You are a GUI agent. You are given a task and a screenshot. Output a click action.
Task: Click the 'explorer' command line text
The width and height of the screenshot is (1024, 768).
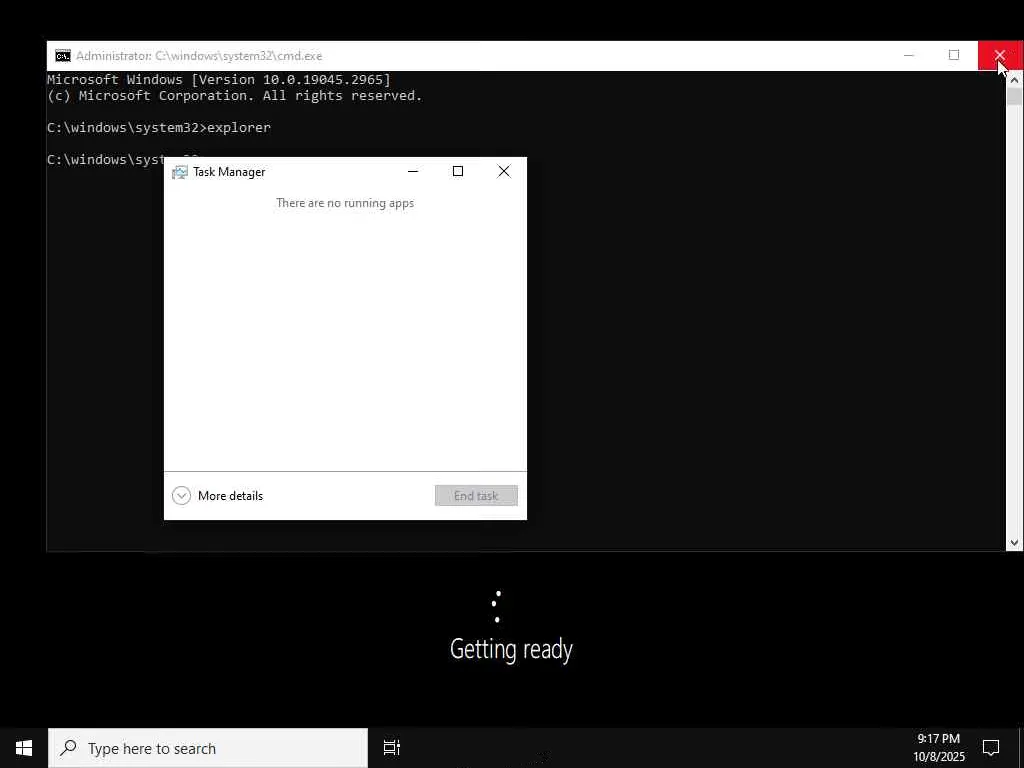[238, 127]
